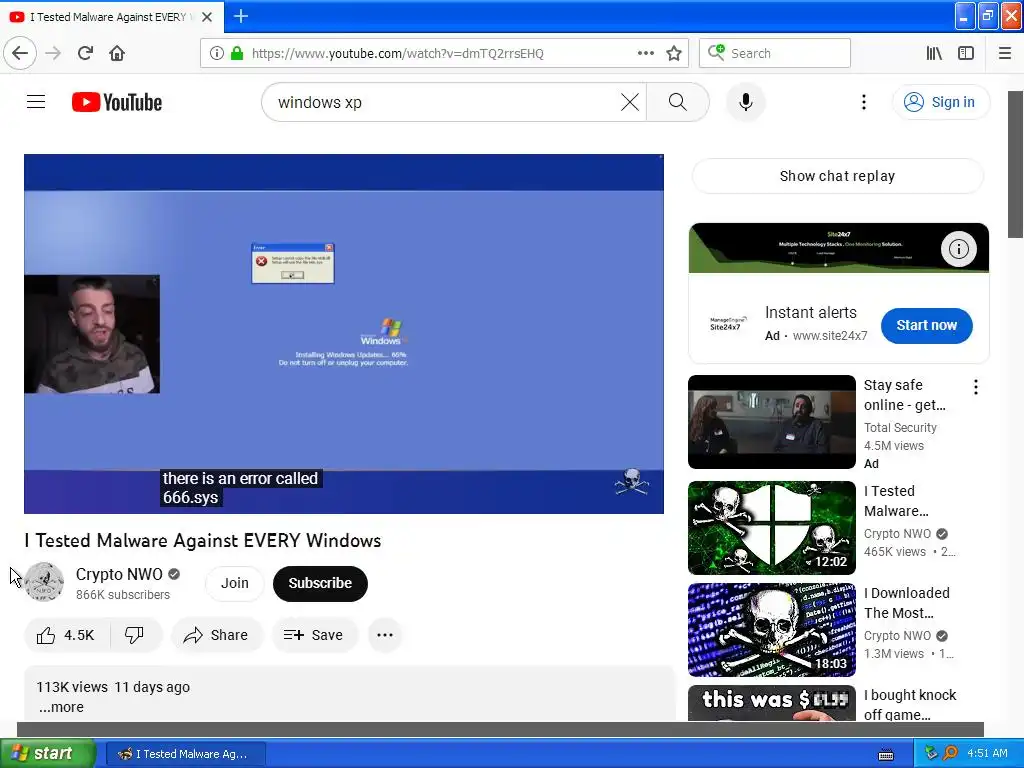Close the 'I Tested Malware Against EVERY' tab

(x=207, y=17)
